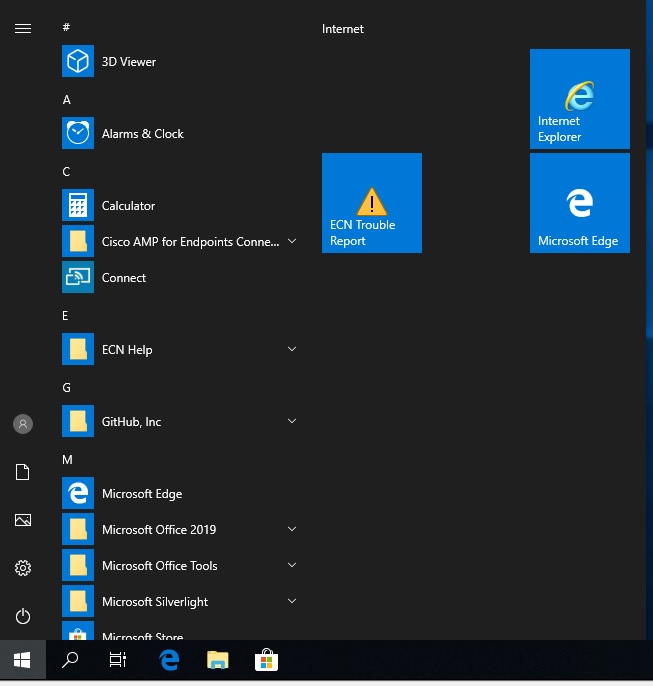Open File Explorer from the taskbar
Viewport: 653px width, 686px height.
[x=218, y=660]
